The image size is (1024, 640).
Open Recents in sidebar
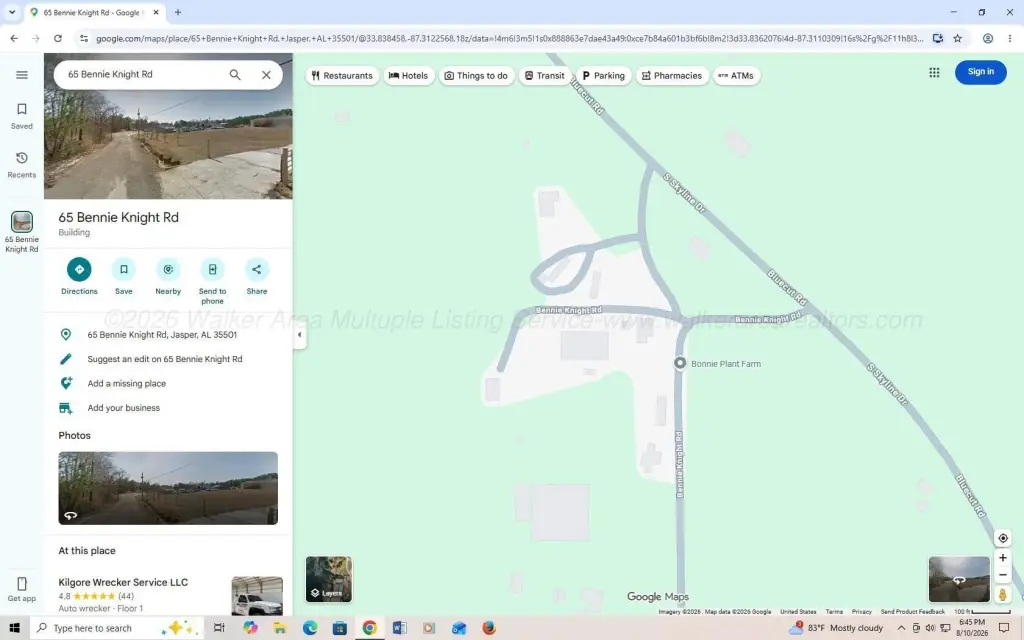point(22,165)
